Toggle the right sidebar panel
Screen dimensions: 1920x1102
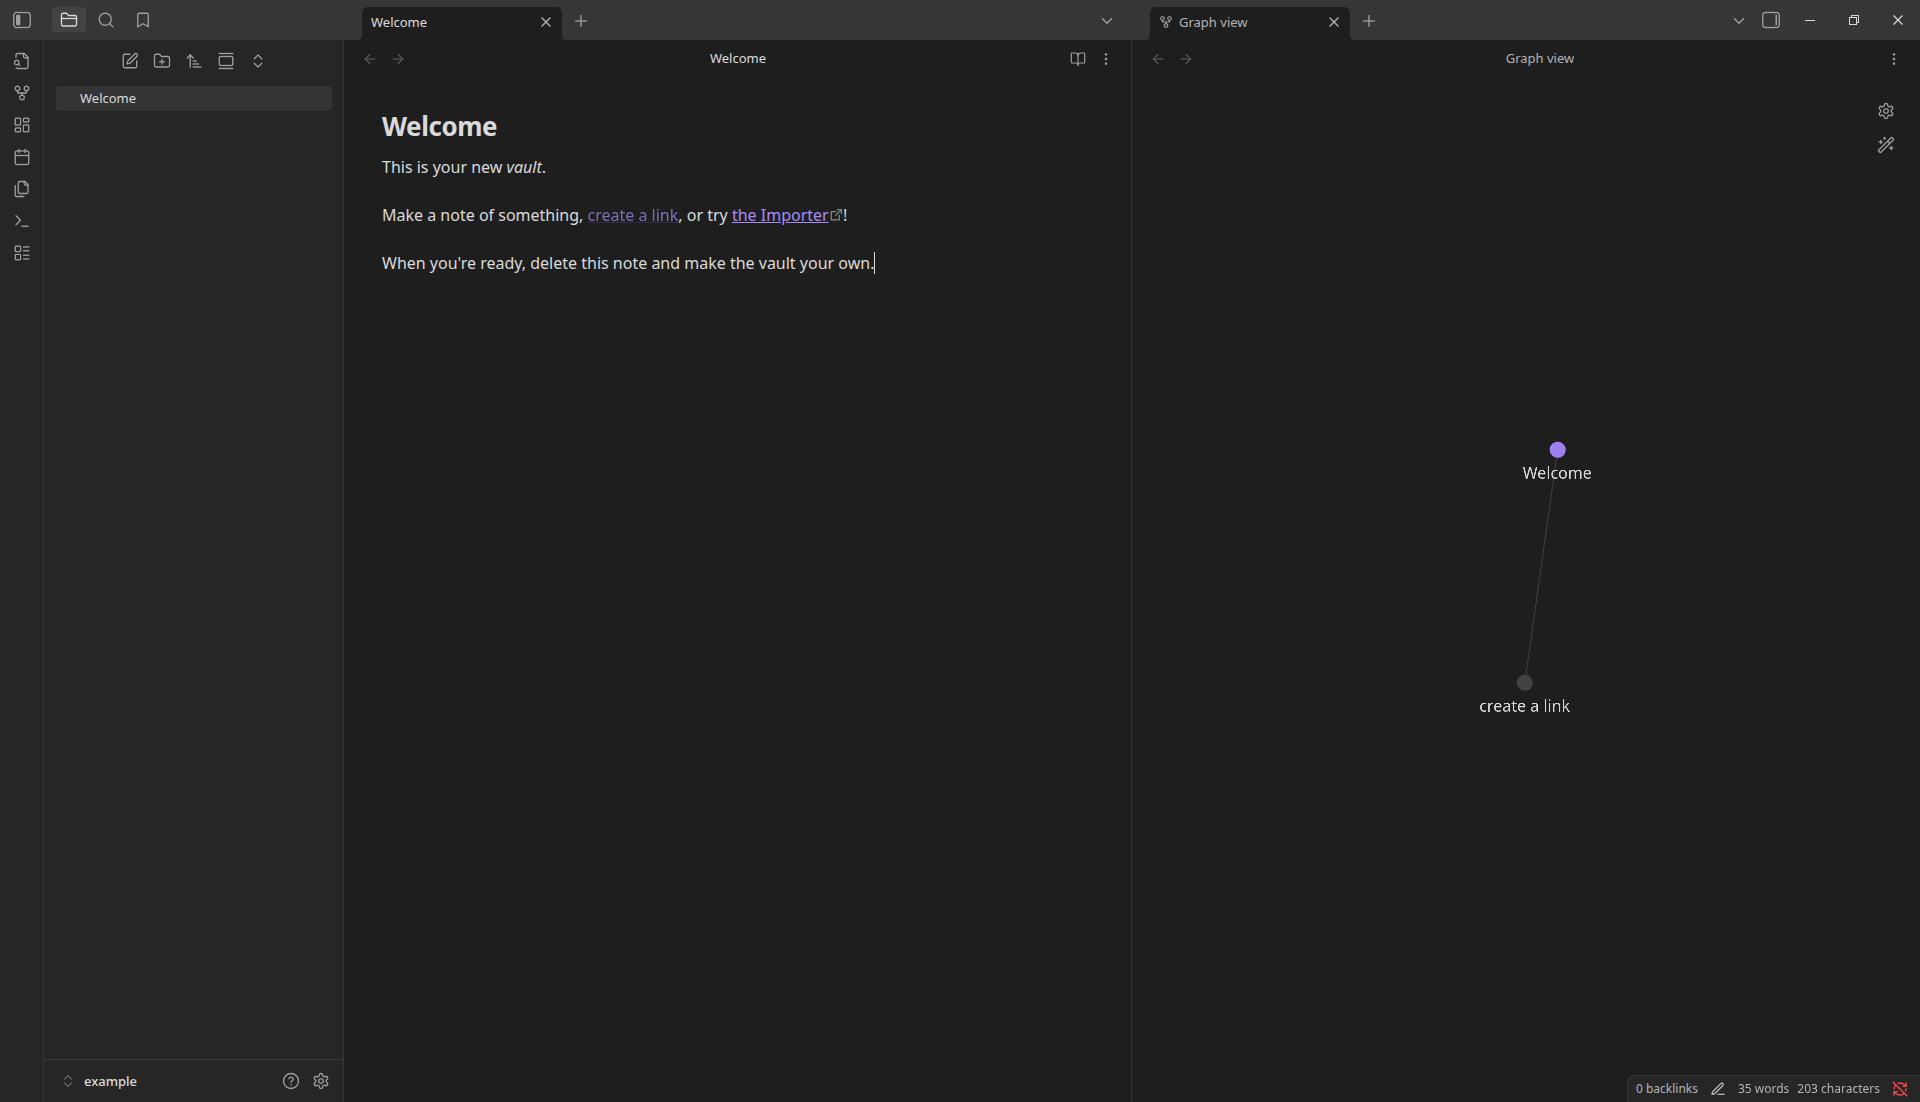[1771, 20]
